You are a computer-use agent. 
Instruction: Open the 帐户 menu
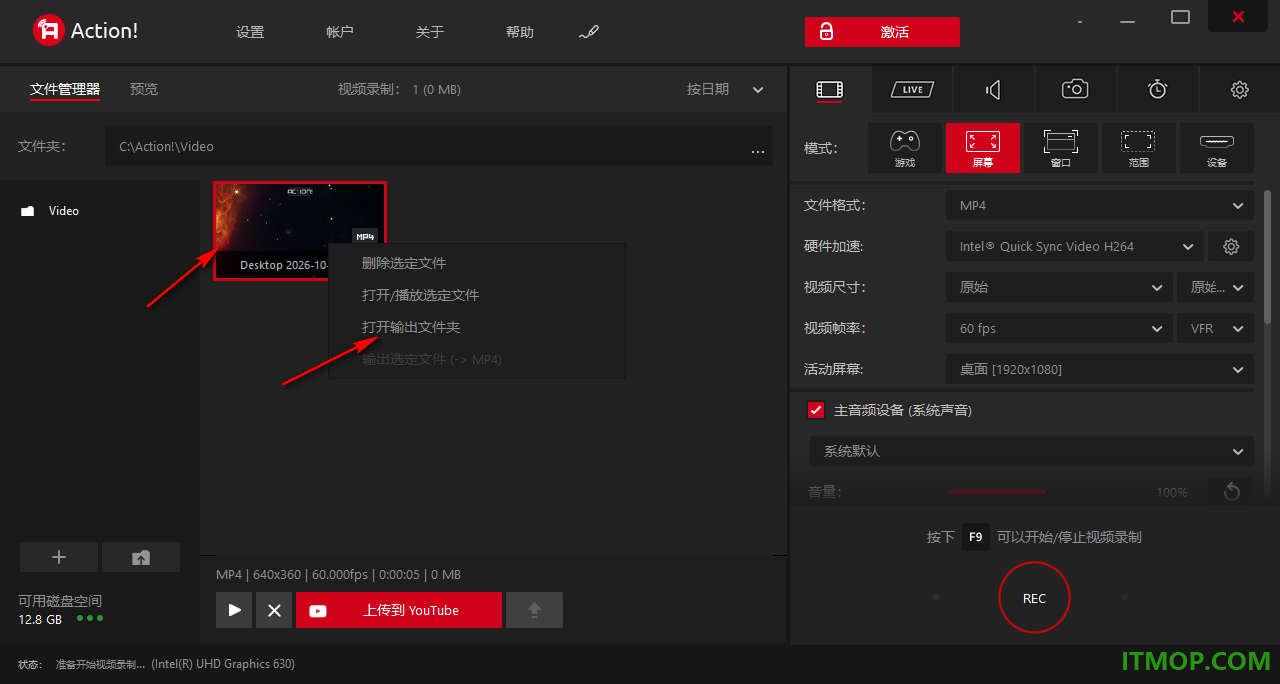[340, 32]
